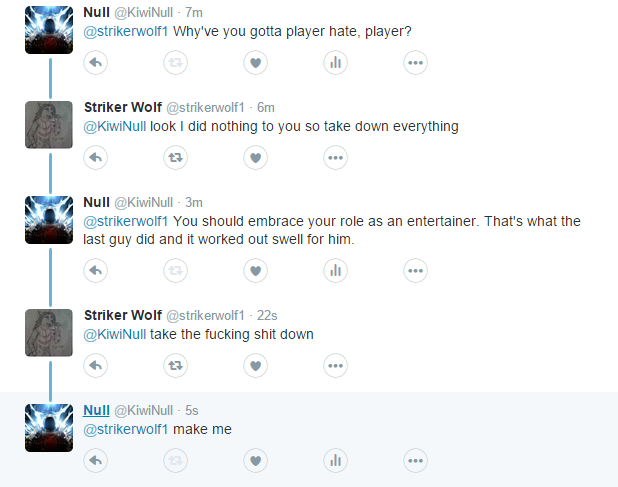Like the "make me" tweet

pyautogui.click(x=255, y=461)
